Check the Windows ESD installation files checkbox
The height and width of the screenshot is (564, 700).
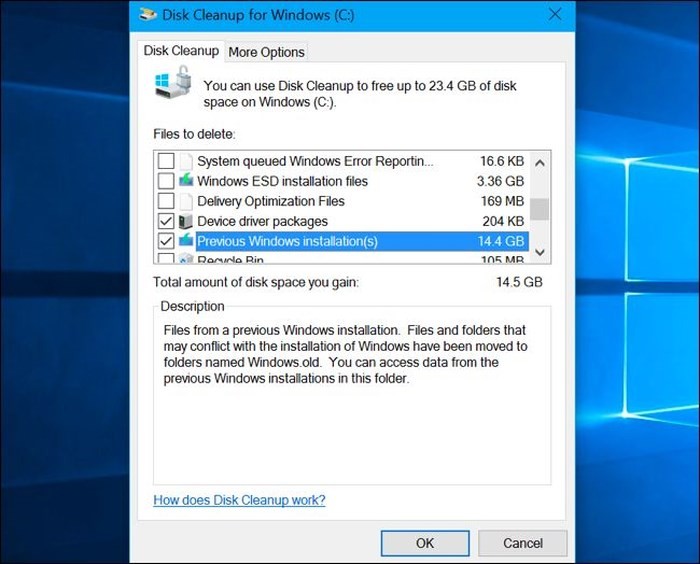point(166,181)
